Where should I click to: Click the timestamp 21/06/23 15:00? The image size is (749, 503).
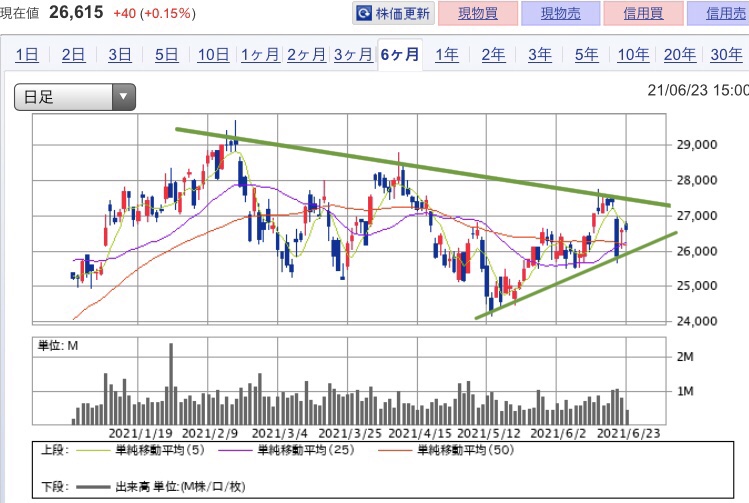[698, 90]
